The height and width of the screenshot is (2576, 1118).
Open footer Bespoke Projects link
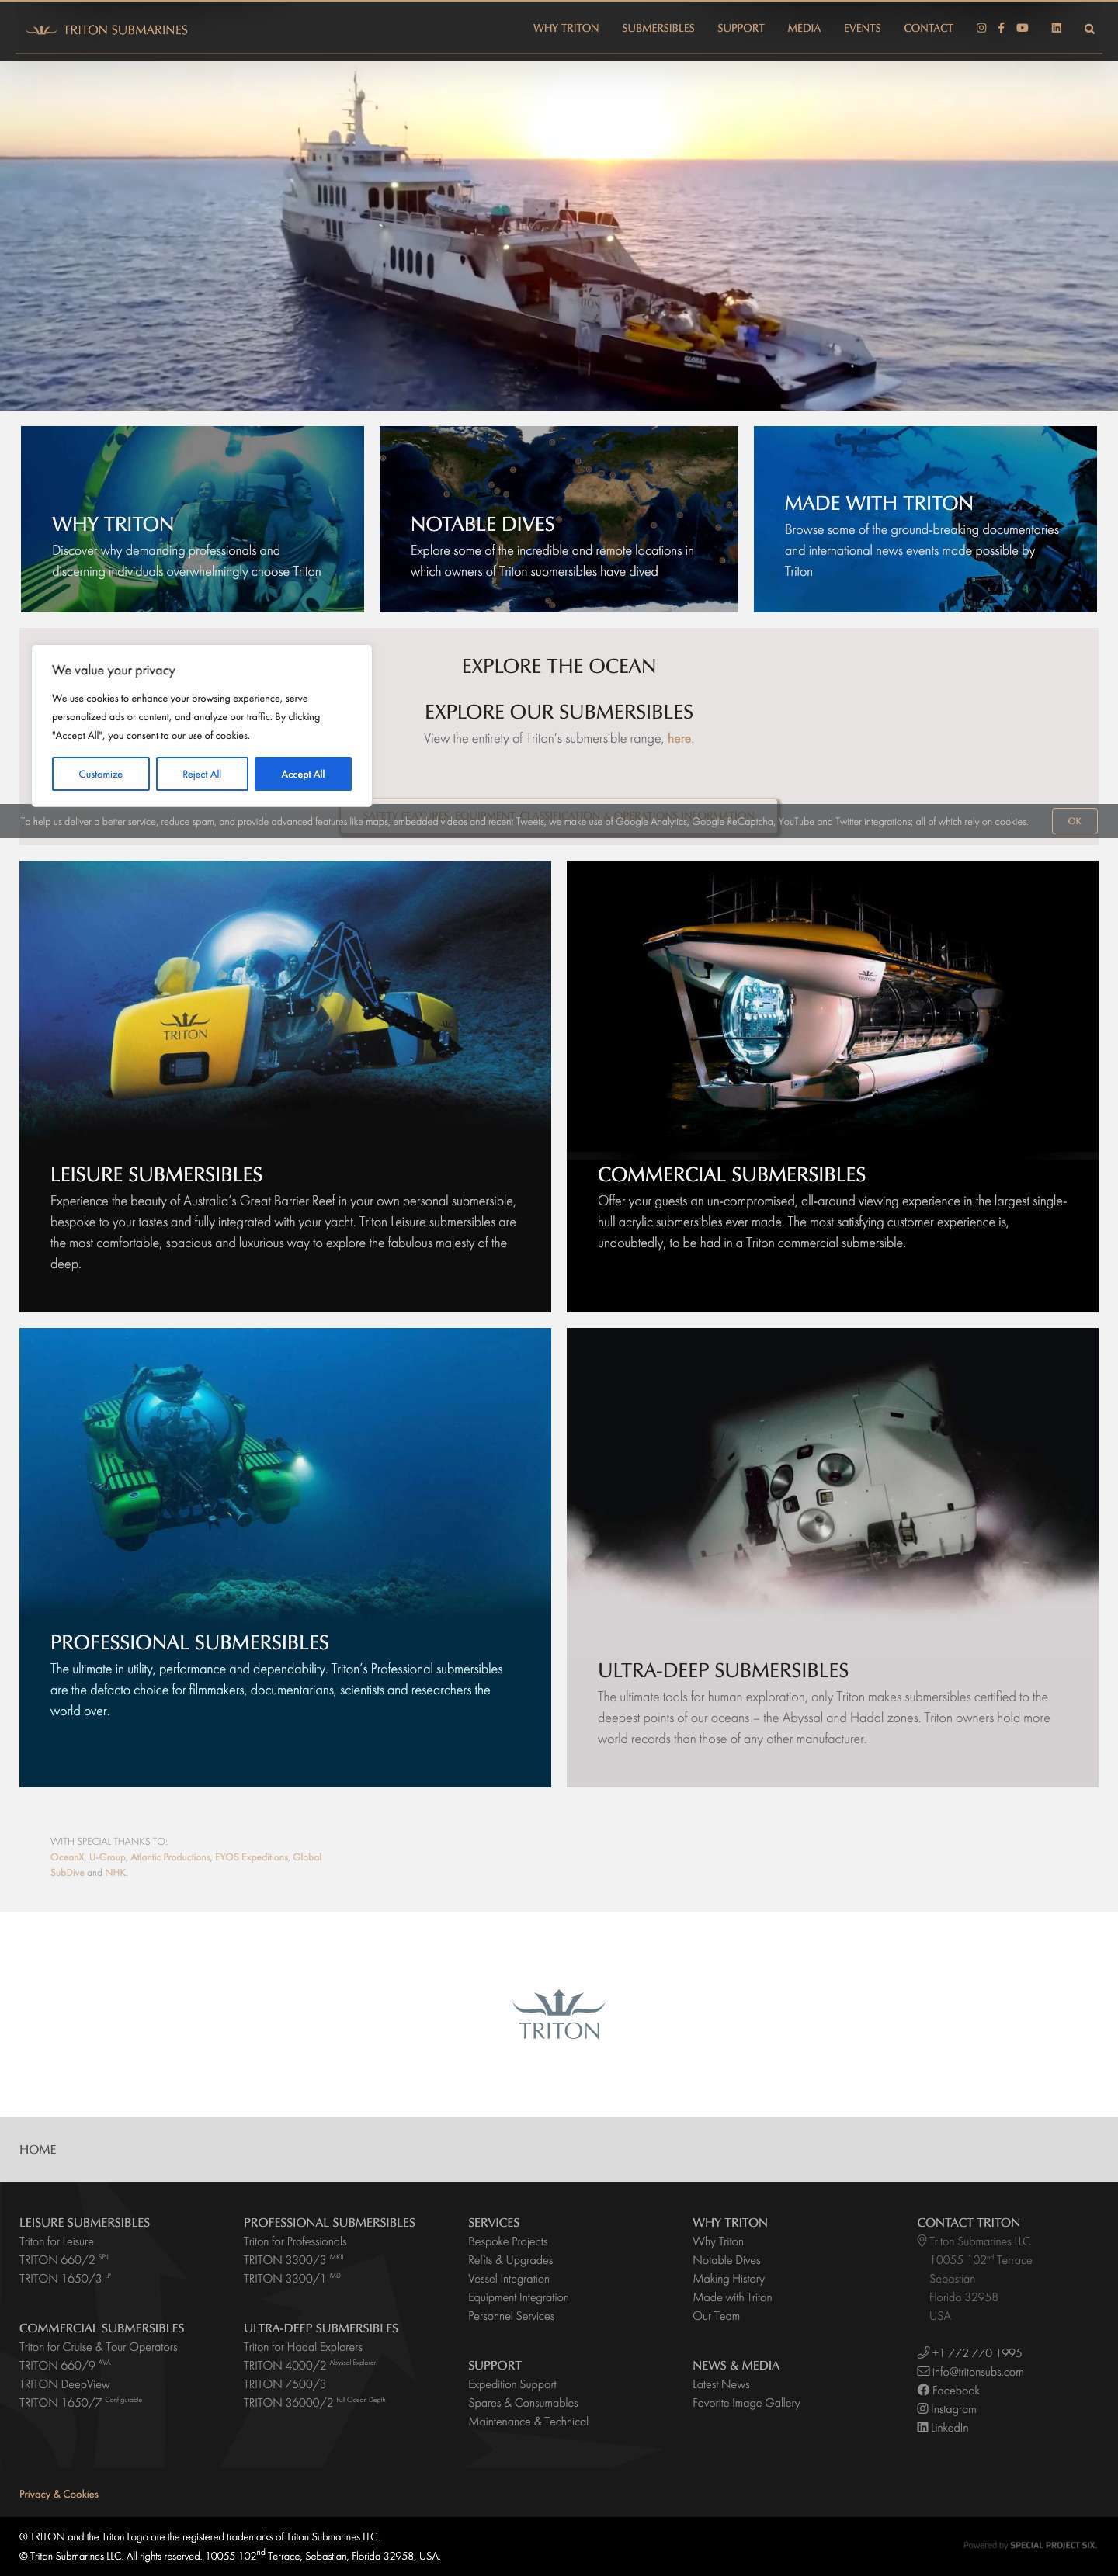[x=507, y=2241]
